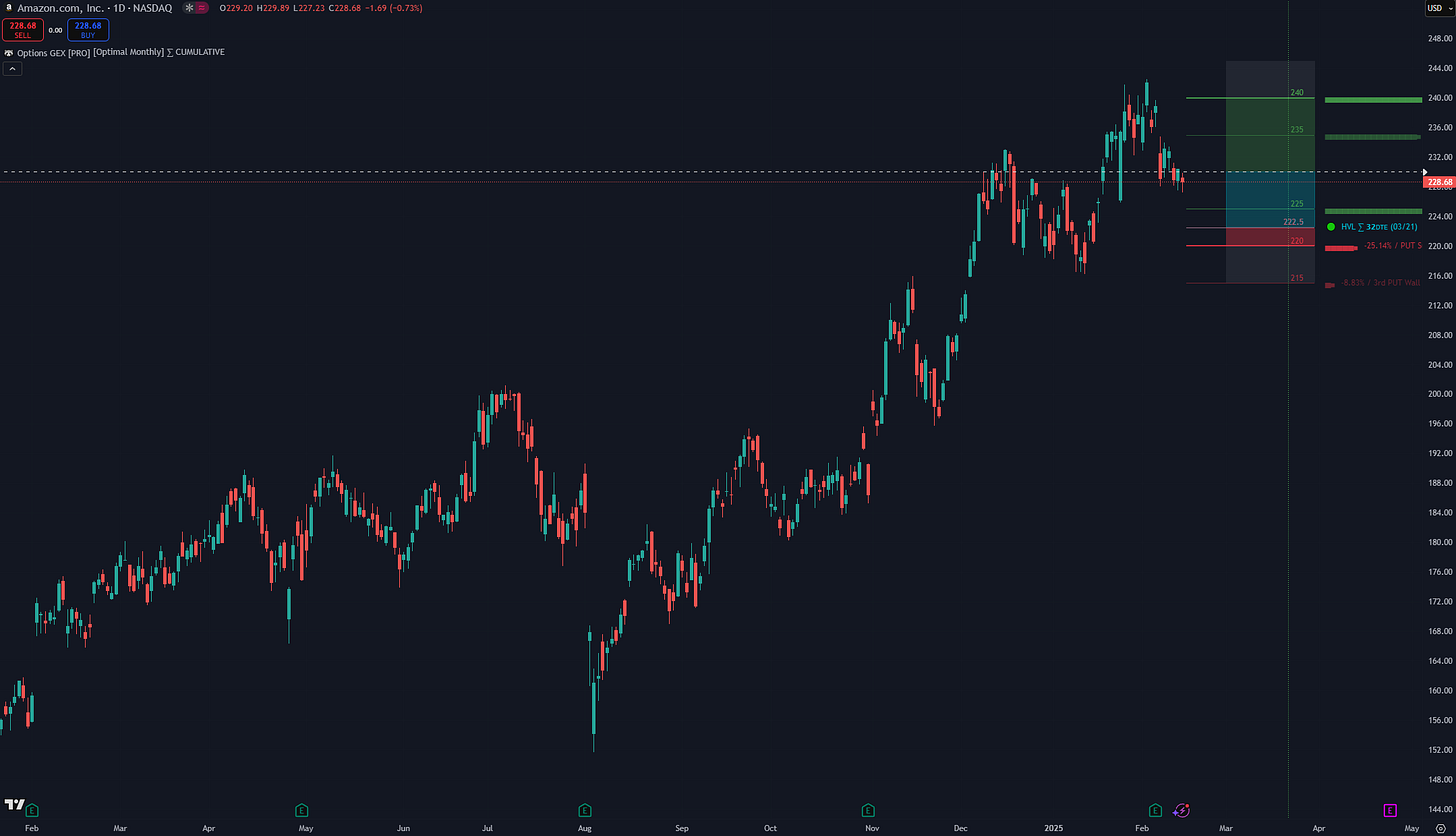Click the green GEX bar at 240

(1373, 99)
